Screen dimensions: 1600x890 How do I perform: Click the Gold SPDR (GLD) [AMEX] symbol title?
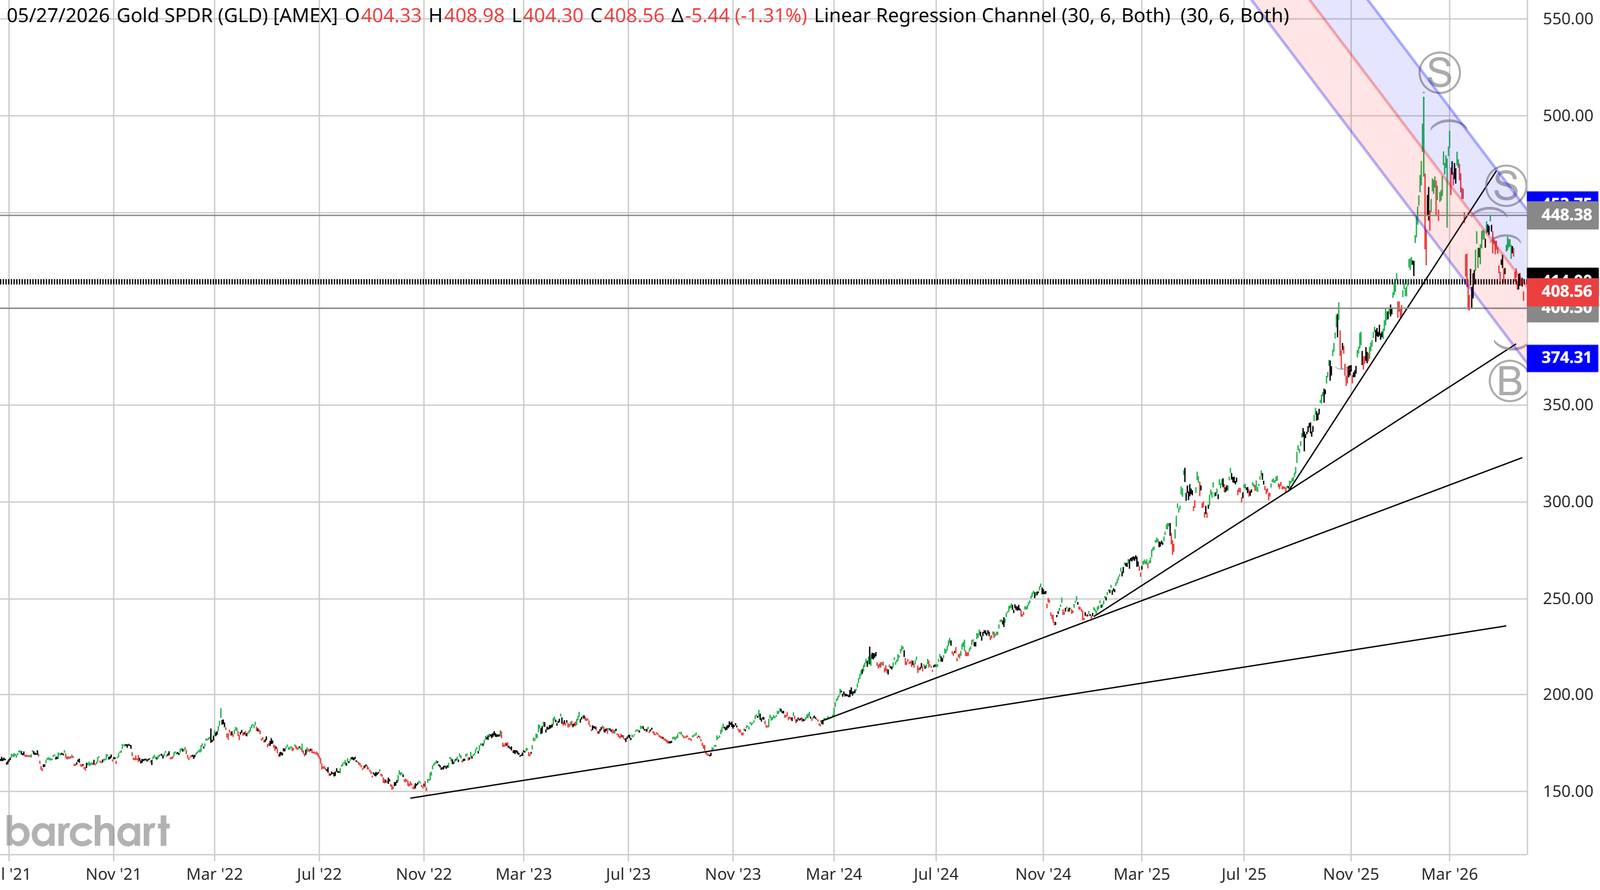227,15
